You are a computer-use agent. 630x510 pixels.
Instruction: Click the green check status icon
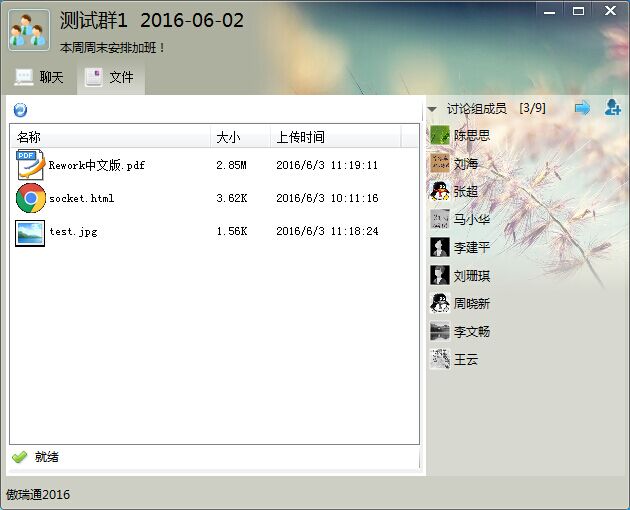point(19,457)
